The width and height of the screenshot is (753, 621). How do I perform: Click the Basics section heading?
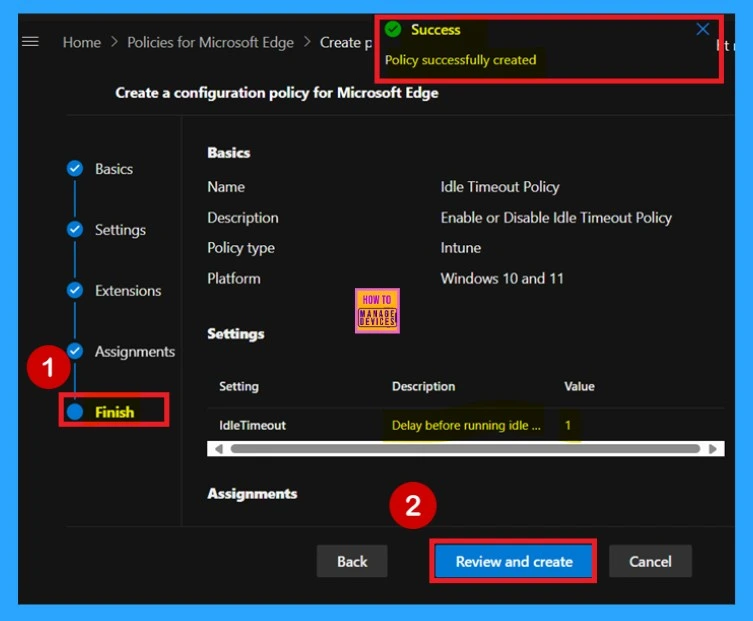point(229,153)
